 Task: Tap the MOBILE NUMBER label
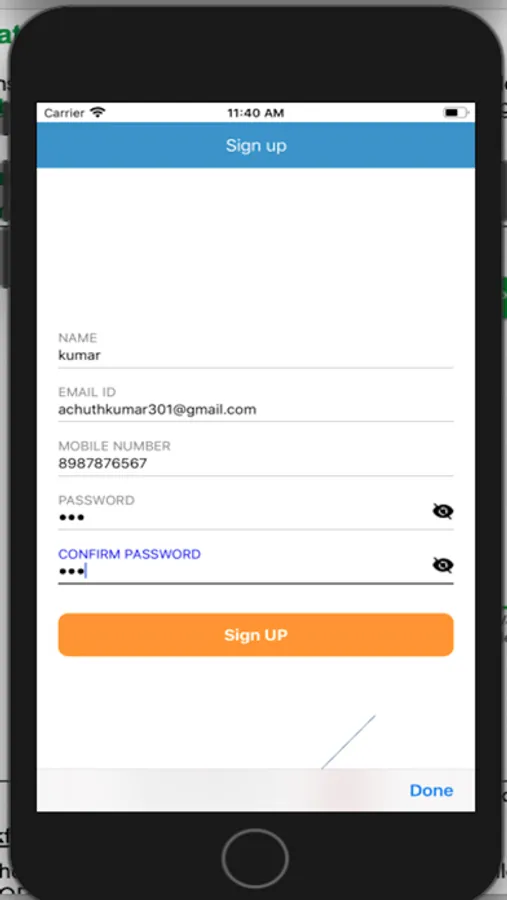point(114,446)
